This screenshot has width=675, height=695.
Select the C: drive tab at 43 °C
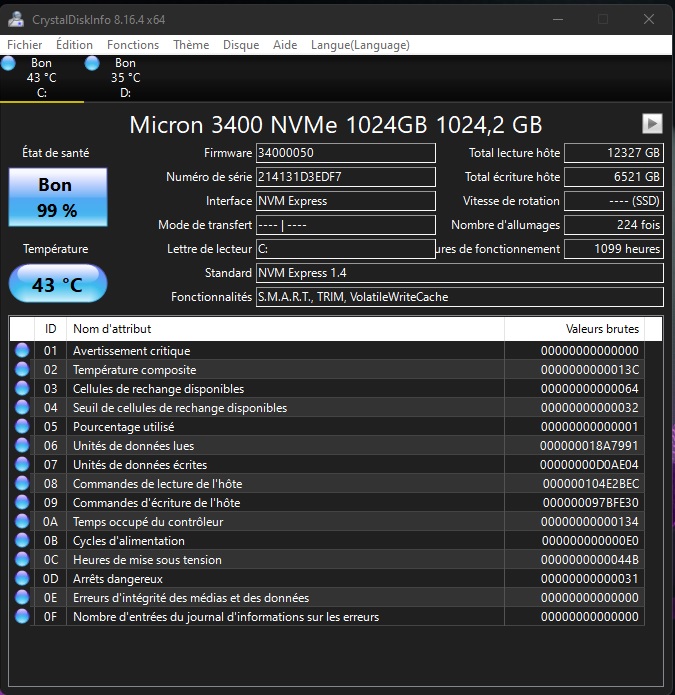point(42,78)
